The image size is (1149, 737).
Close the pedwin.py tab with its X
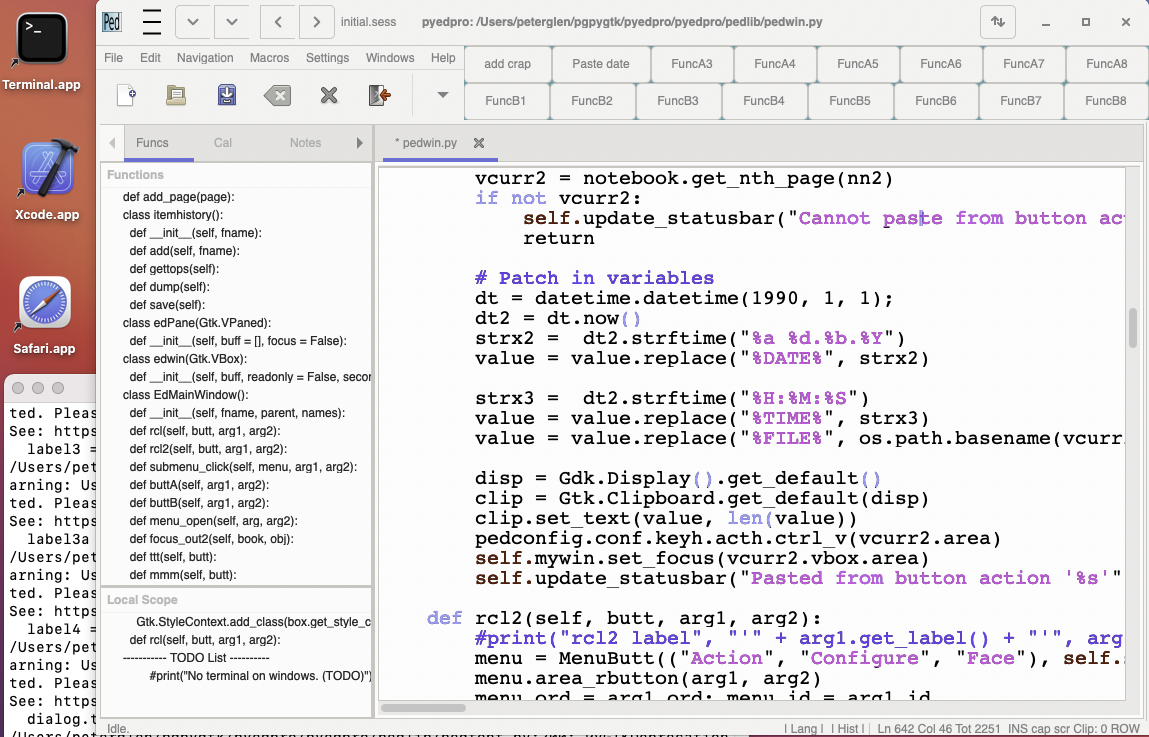479,143
